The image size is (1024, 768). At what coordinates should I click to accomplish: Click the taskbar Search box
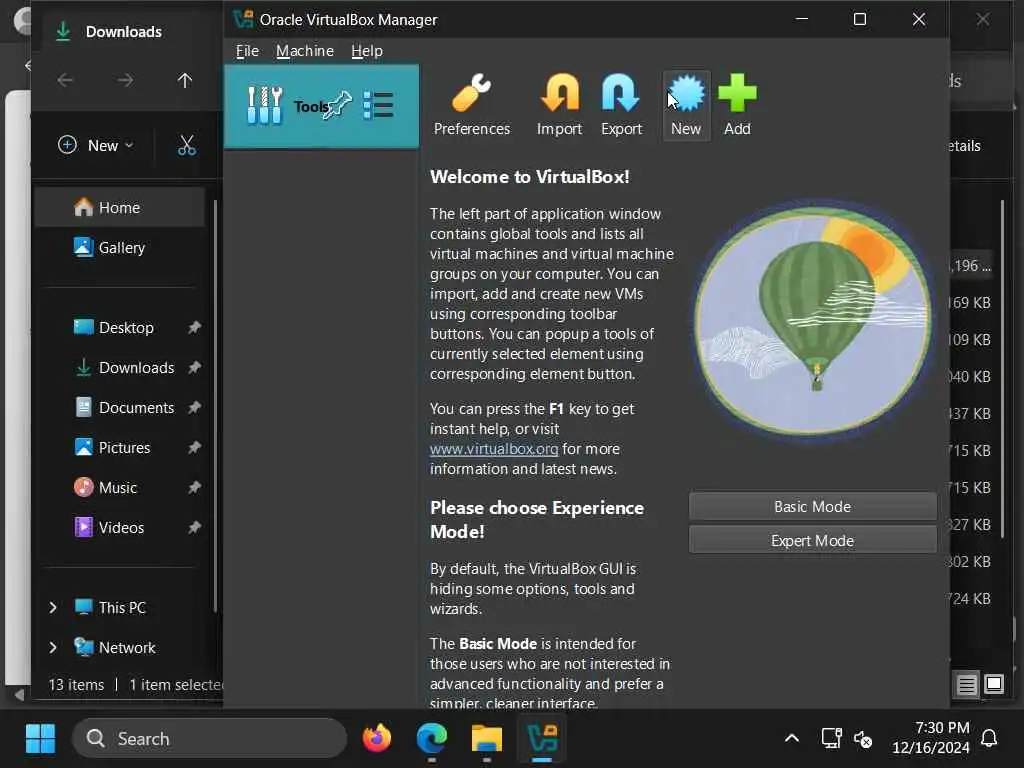pos(209,739)
